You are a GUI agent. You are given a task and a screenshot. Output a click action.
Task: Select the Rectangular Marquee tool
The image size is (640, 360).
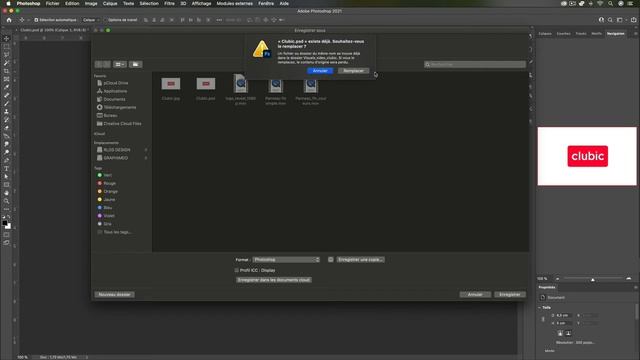point(6,47)
